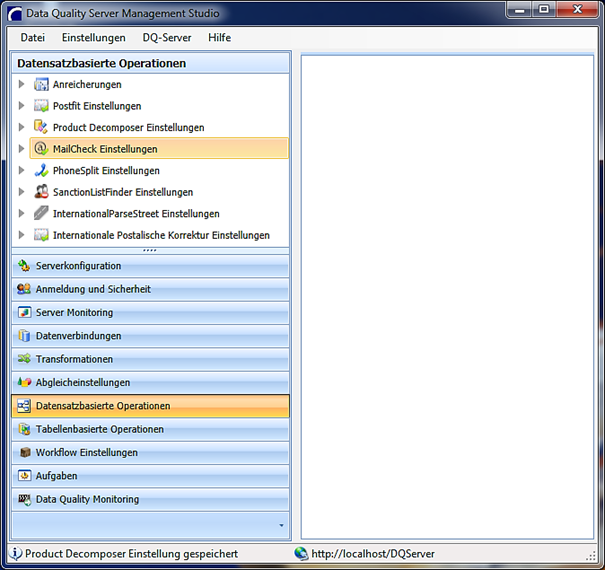Expand the MailCheck Einstellungen node
Image resolution: width=605 pixels, height=570 pixels.
(x=22, y=149)
